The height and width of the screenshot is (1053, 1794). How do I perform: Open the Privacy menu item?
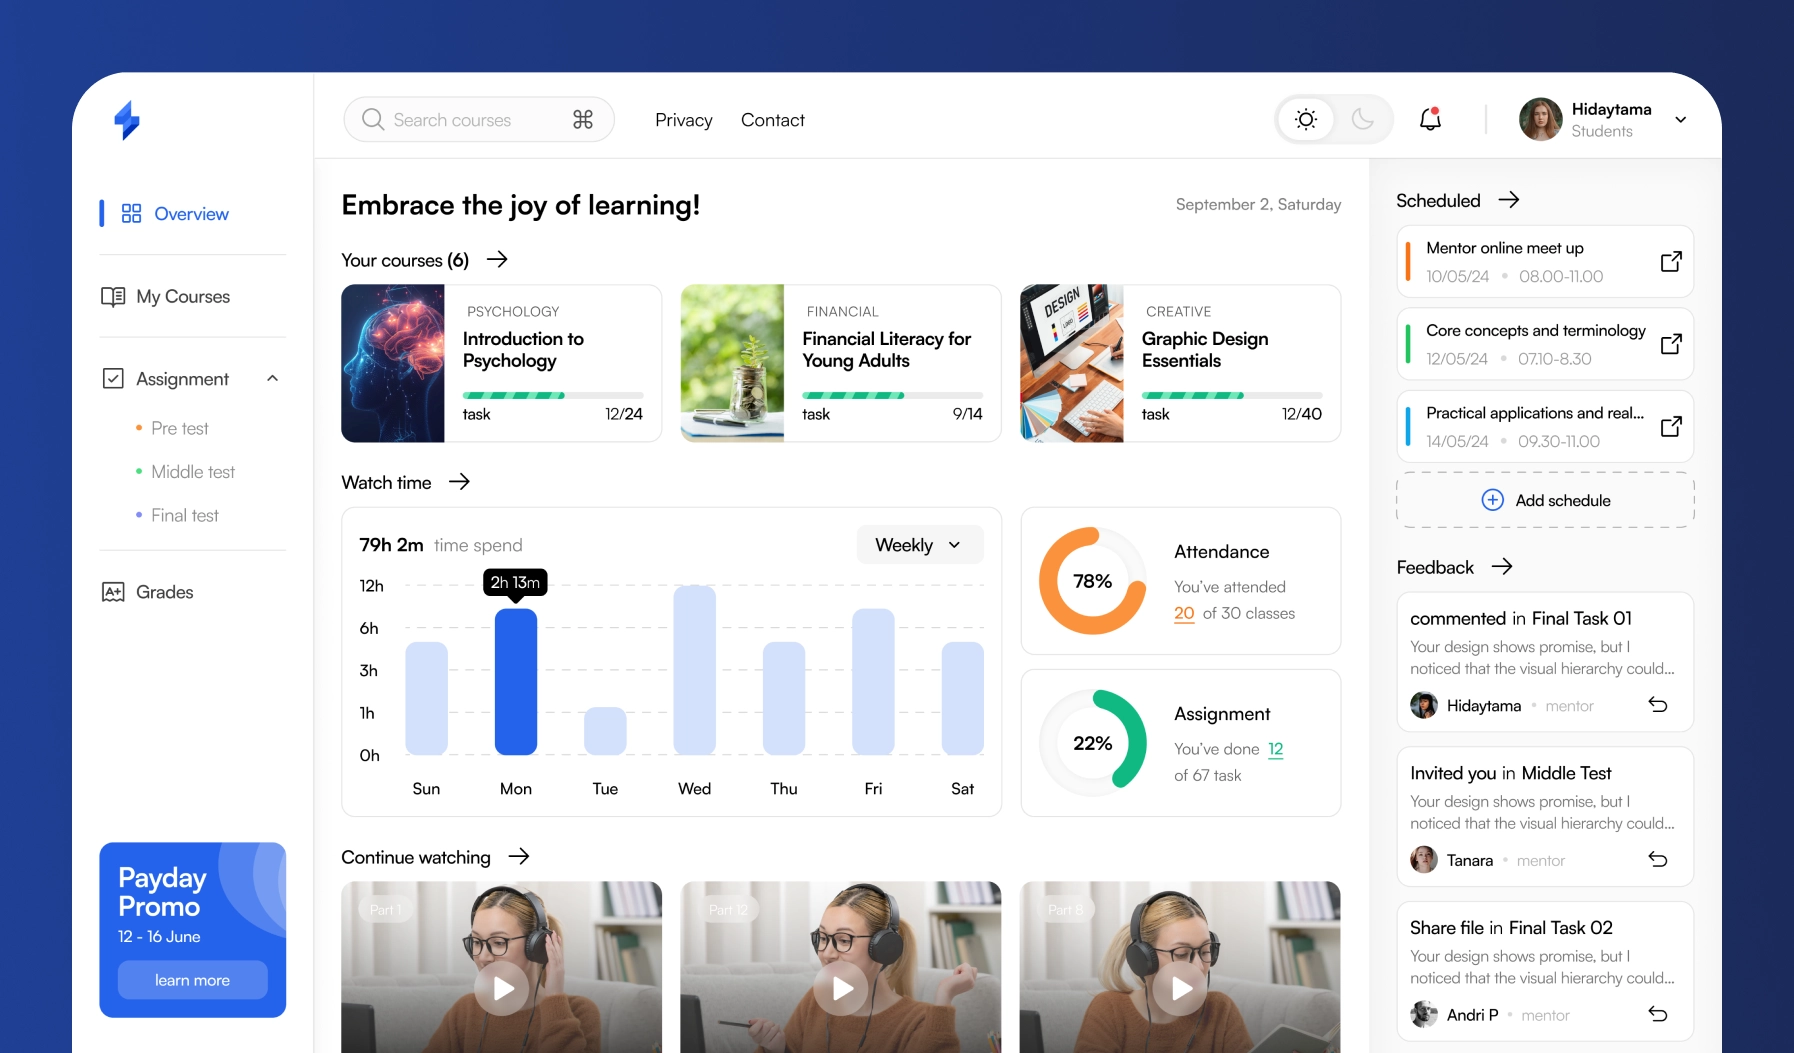683,119
